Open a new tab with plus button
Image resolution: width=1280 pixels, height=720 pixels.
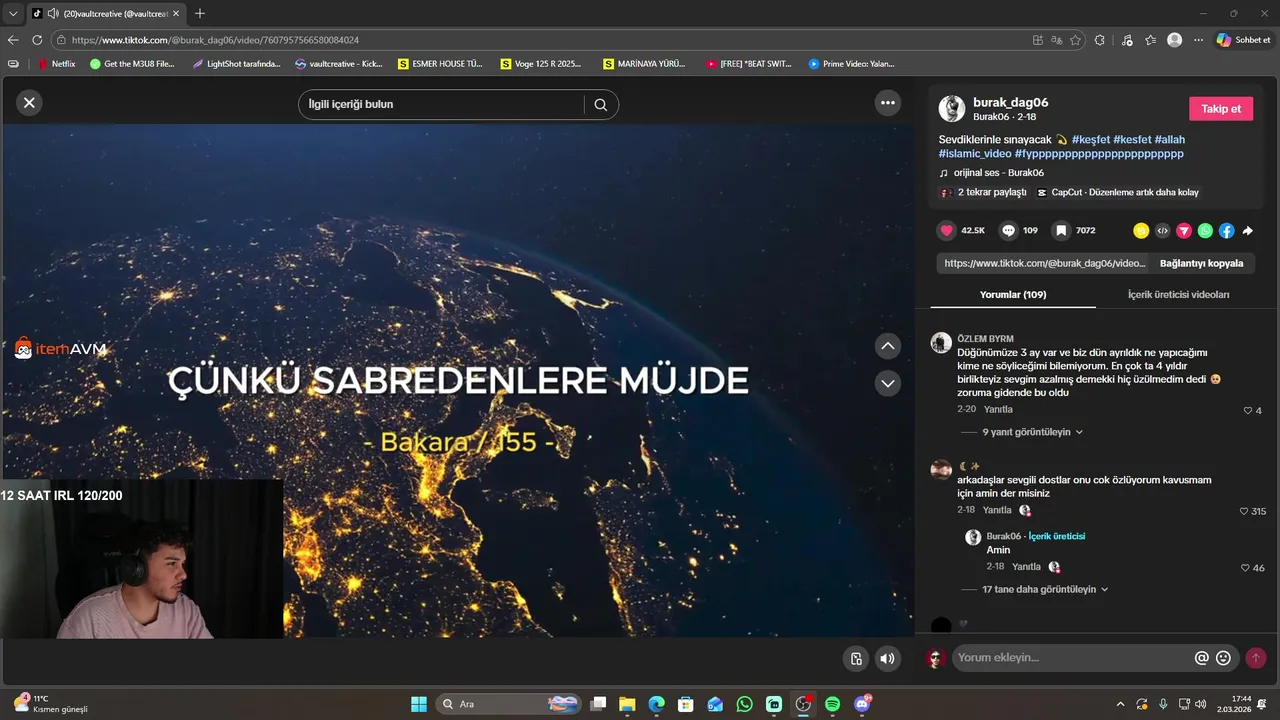pyautogui.click(x=200, y=14)
